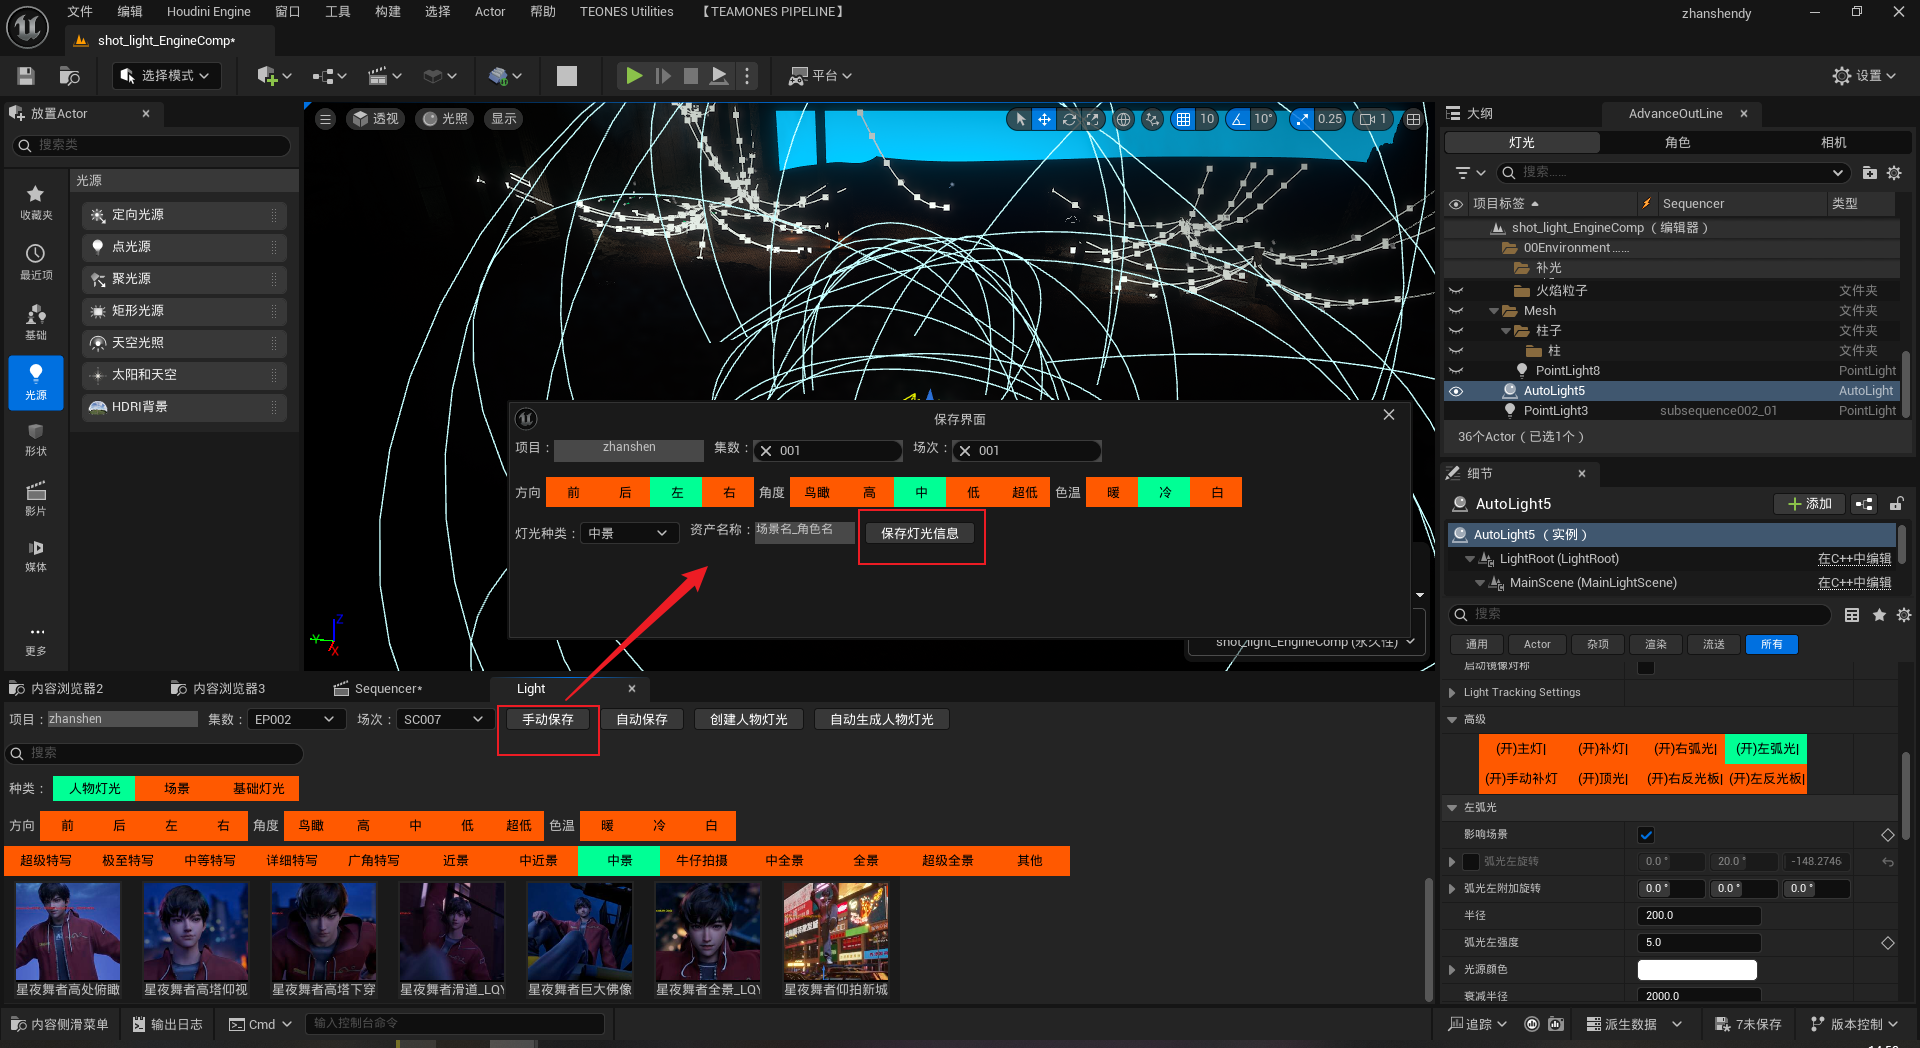Select the Point Light actor icon
This screenshot has height=1048, width=1920.
(98, 247)
